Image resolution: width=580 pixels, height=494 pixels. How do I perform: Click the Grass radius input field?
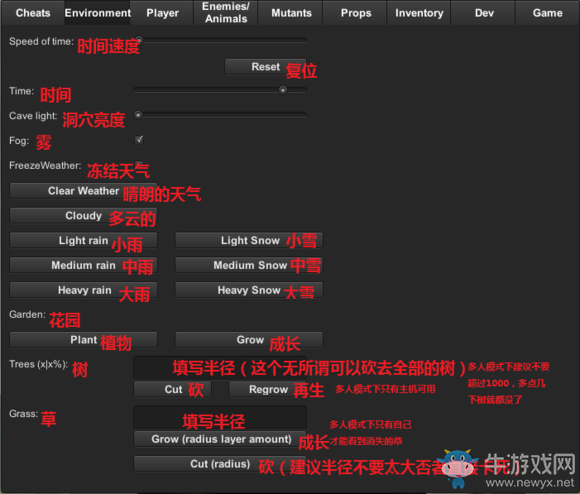pyautogui.click(x=220, y=417)
